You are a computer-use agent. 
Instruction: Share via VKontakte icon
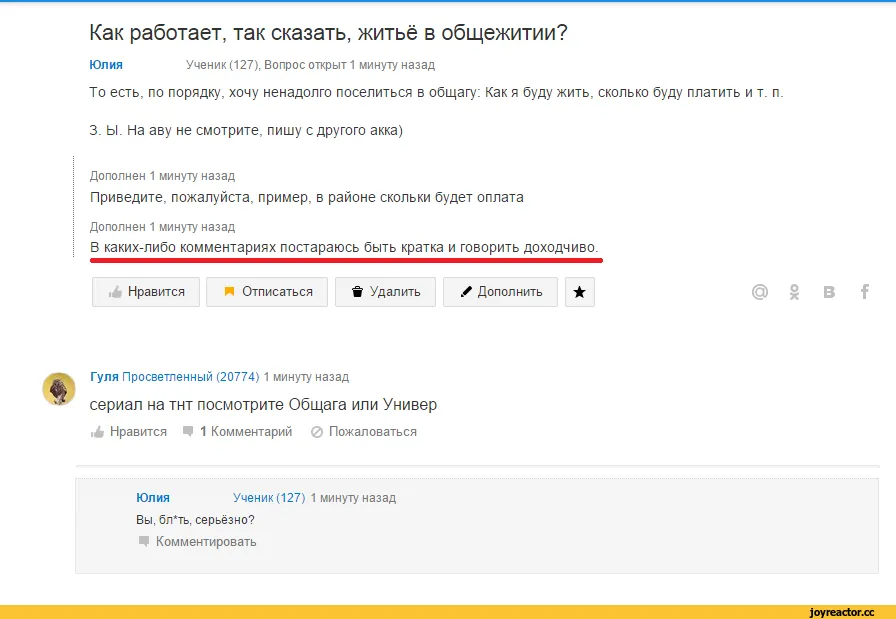tap(829, 292)
